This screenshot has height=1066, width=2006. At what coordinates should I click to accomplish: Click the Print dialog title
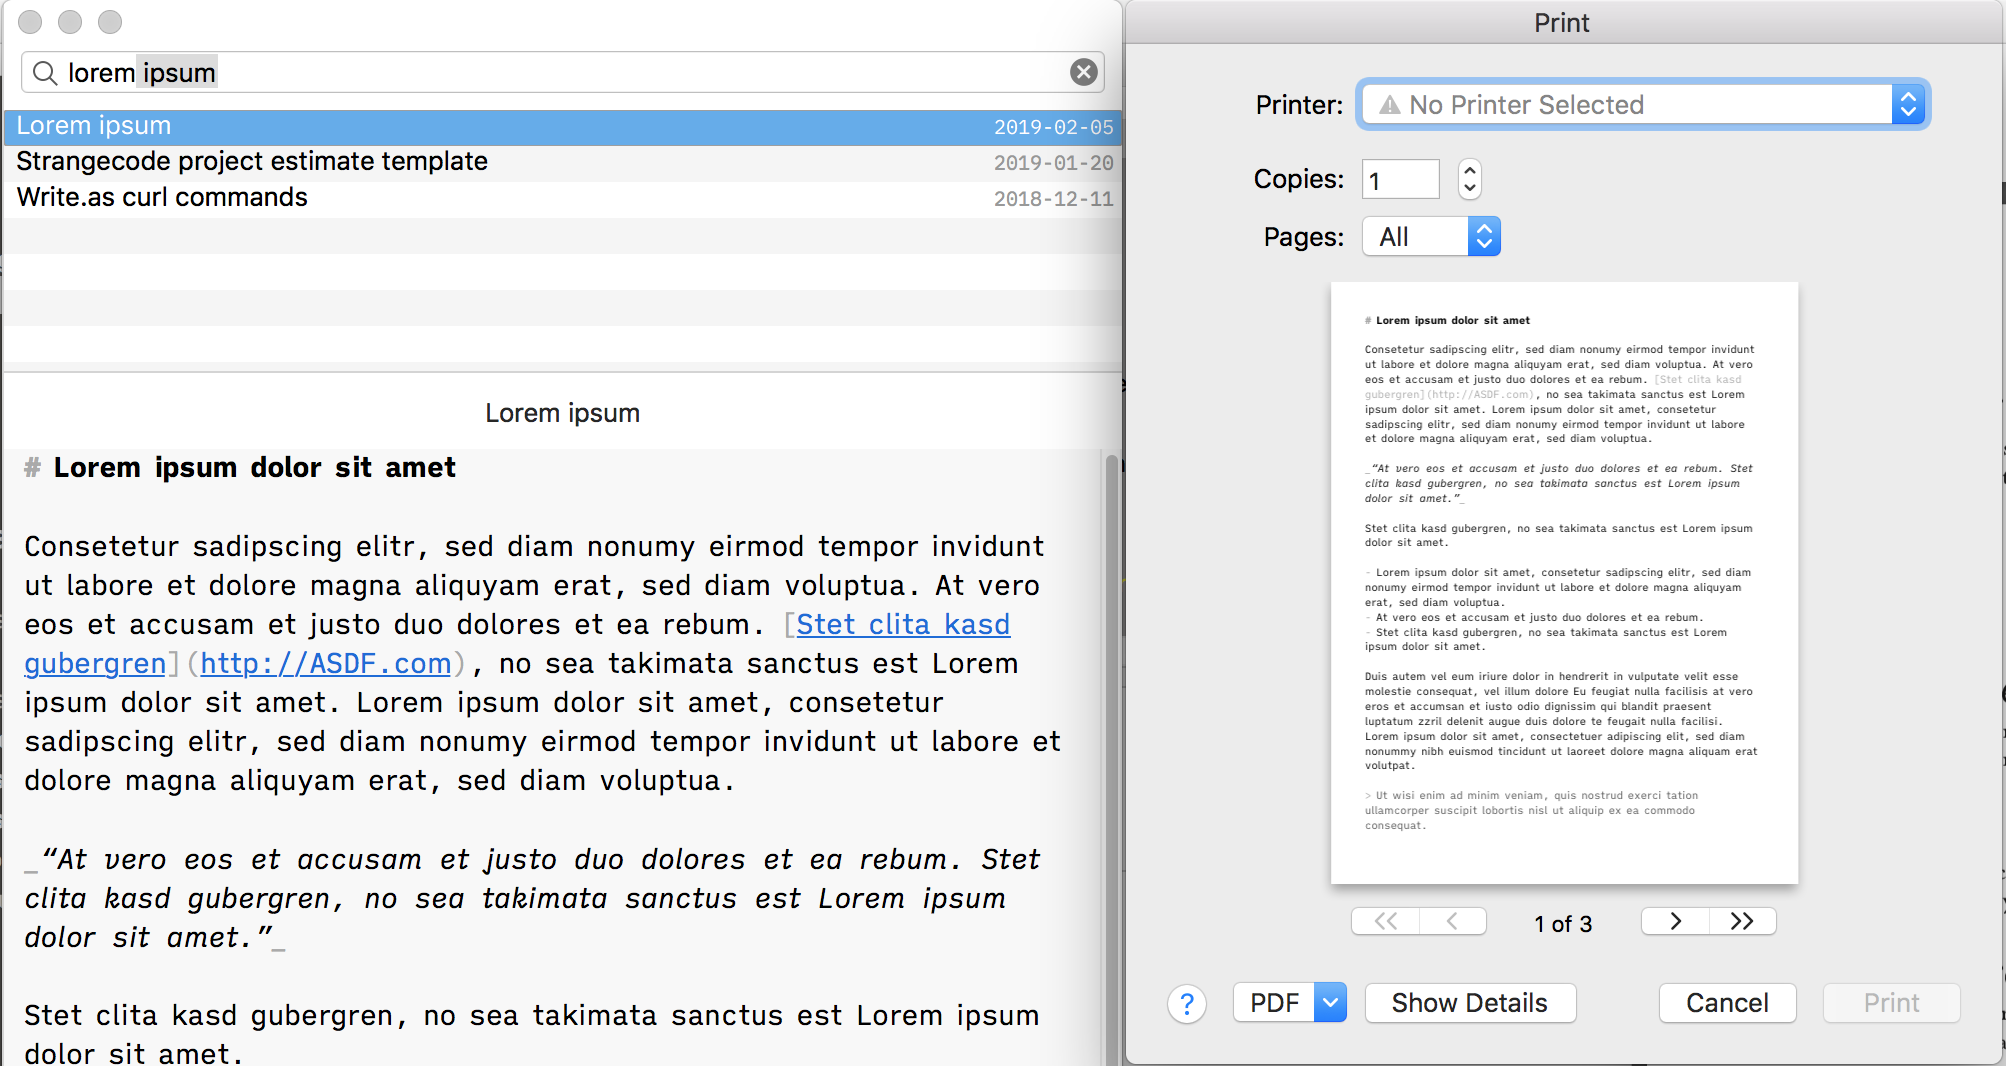(x=1562, y=23)
